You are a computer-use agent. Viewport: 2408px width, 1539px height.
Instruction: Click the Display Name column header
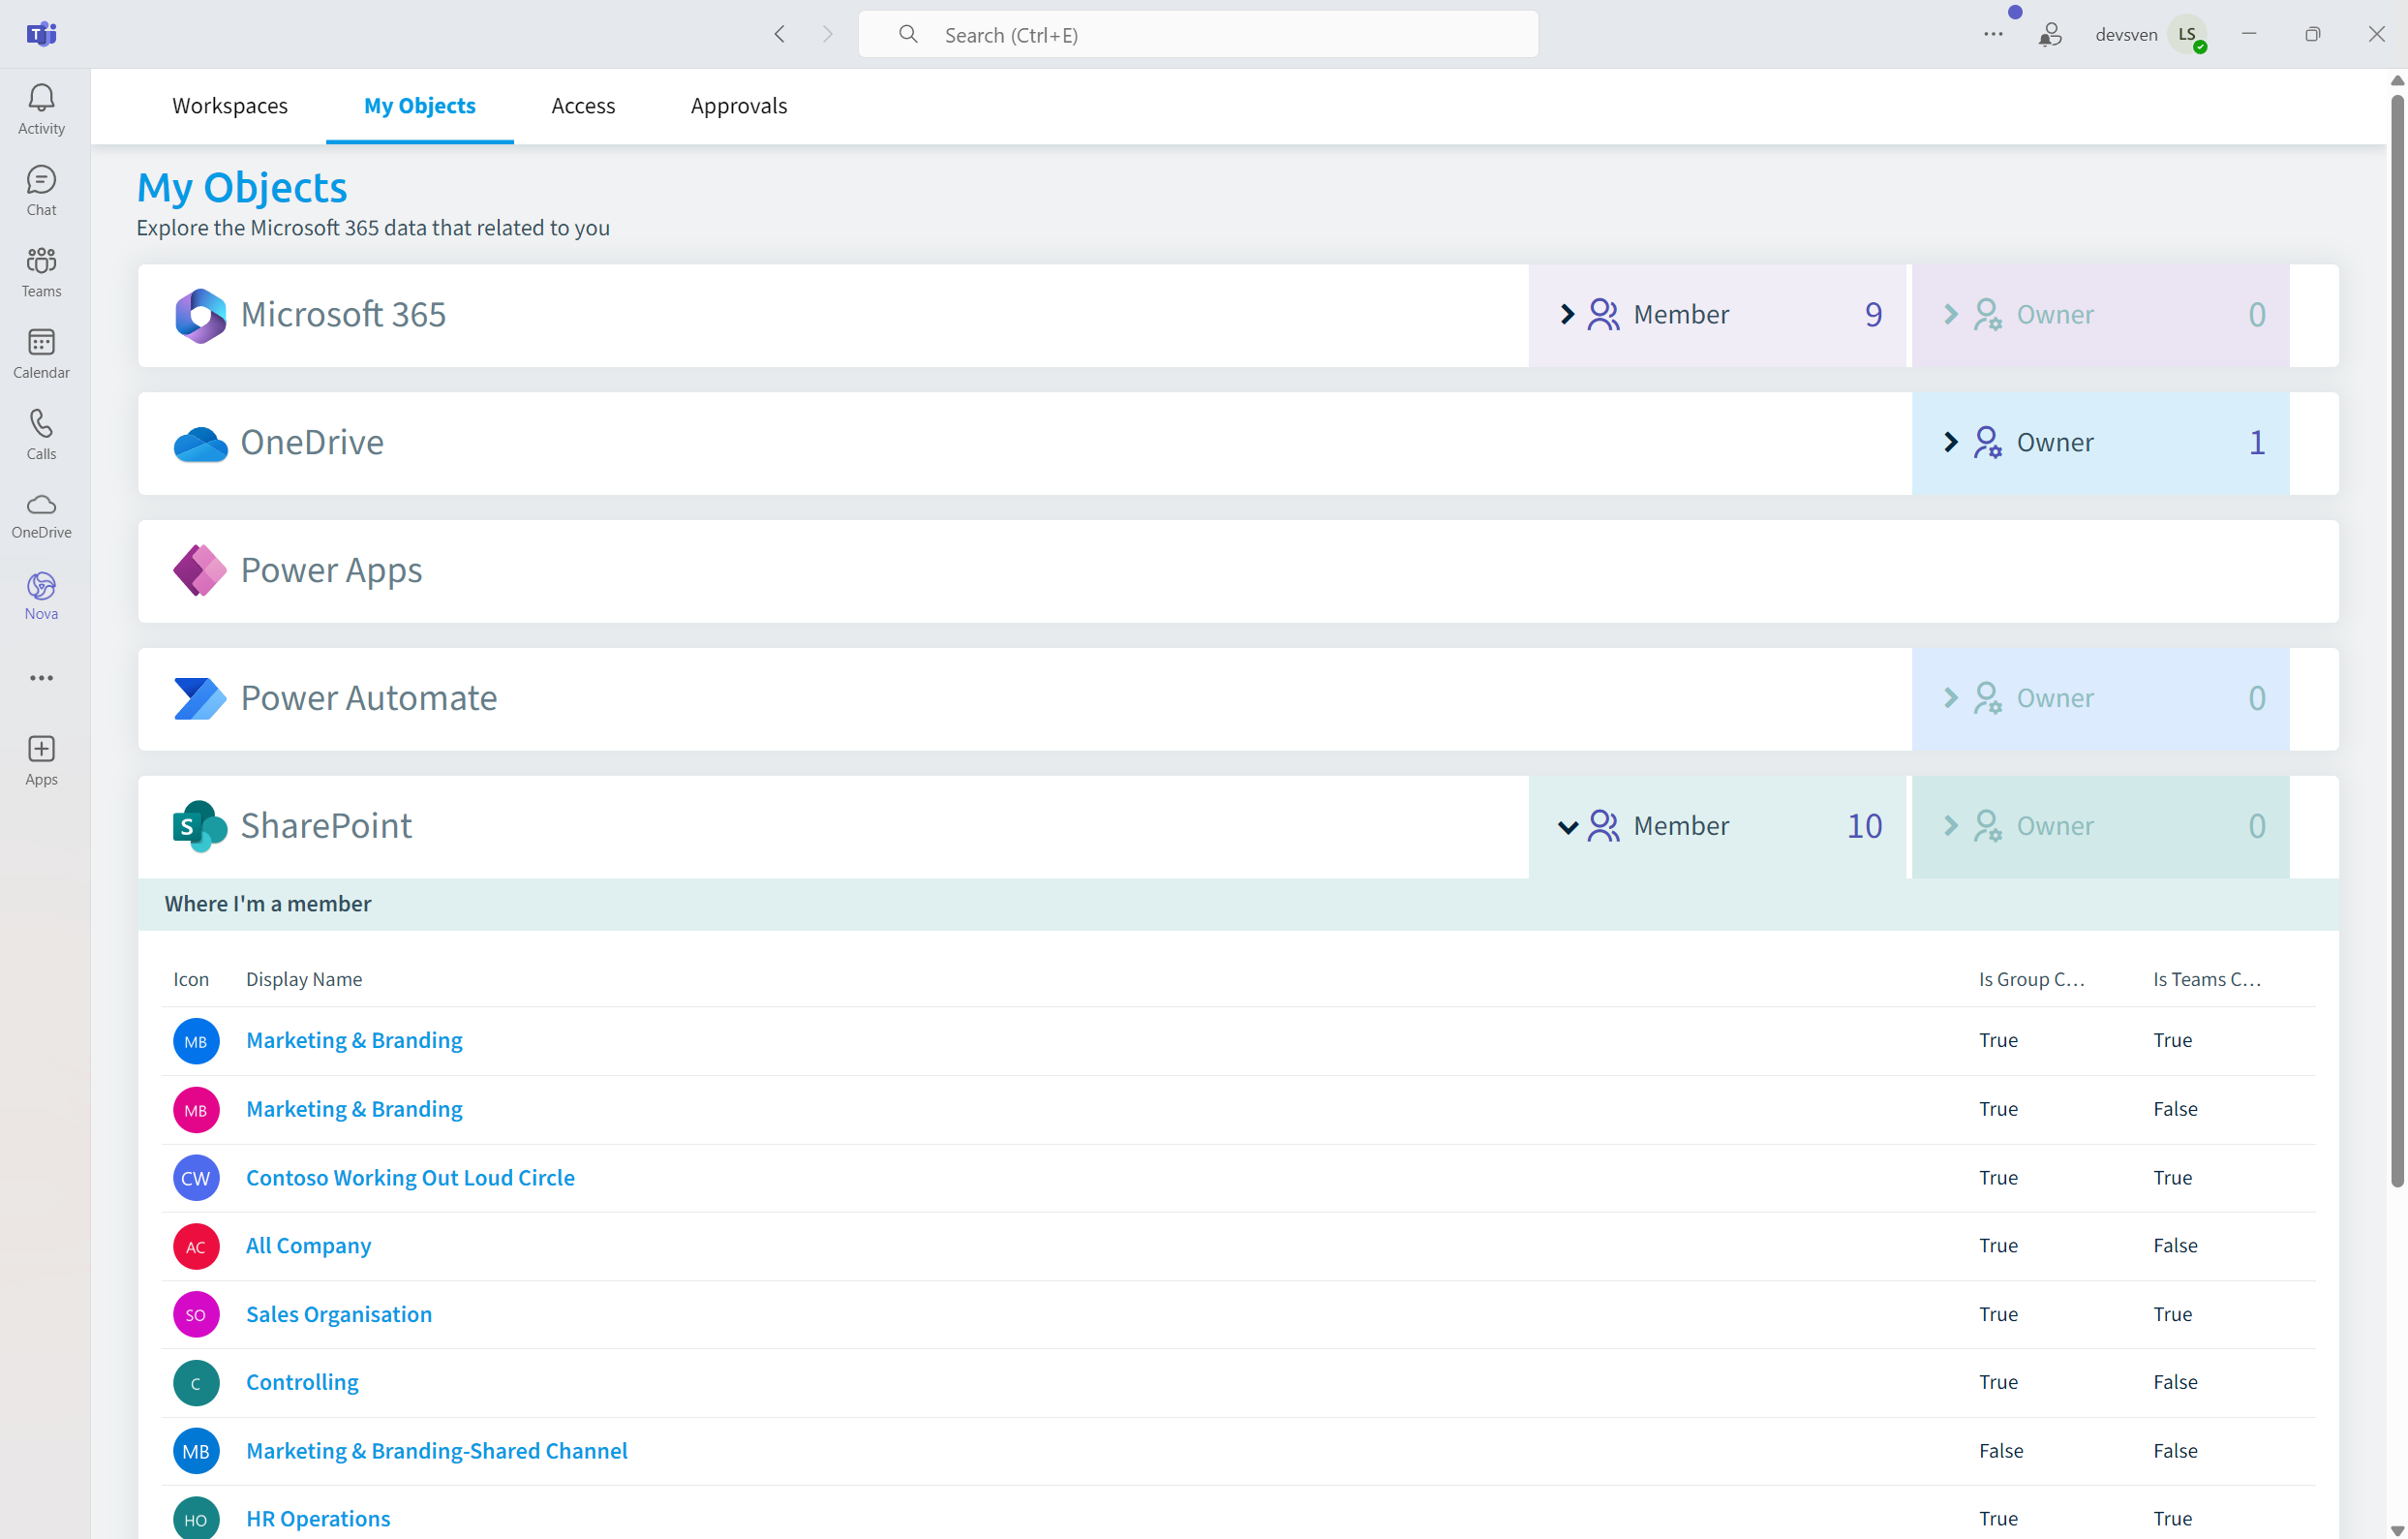click(304, 979)
